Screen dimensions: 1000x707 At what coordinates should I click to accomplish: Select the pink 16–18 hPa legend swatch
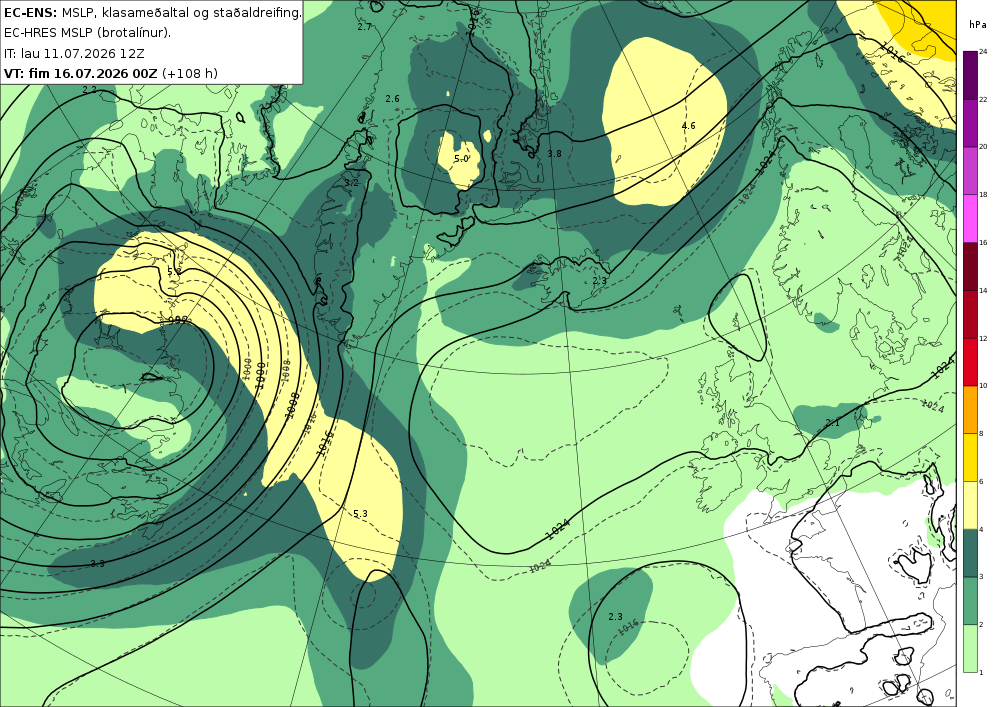970,219
